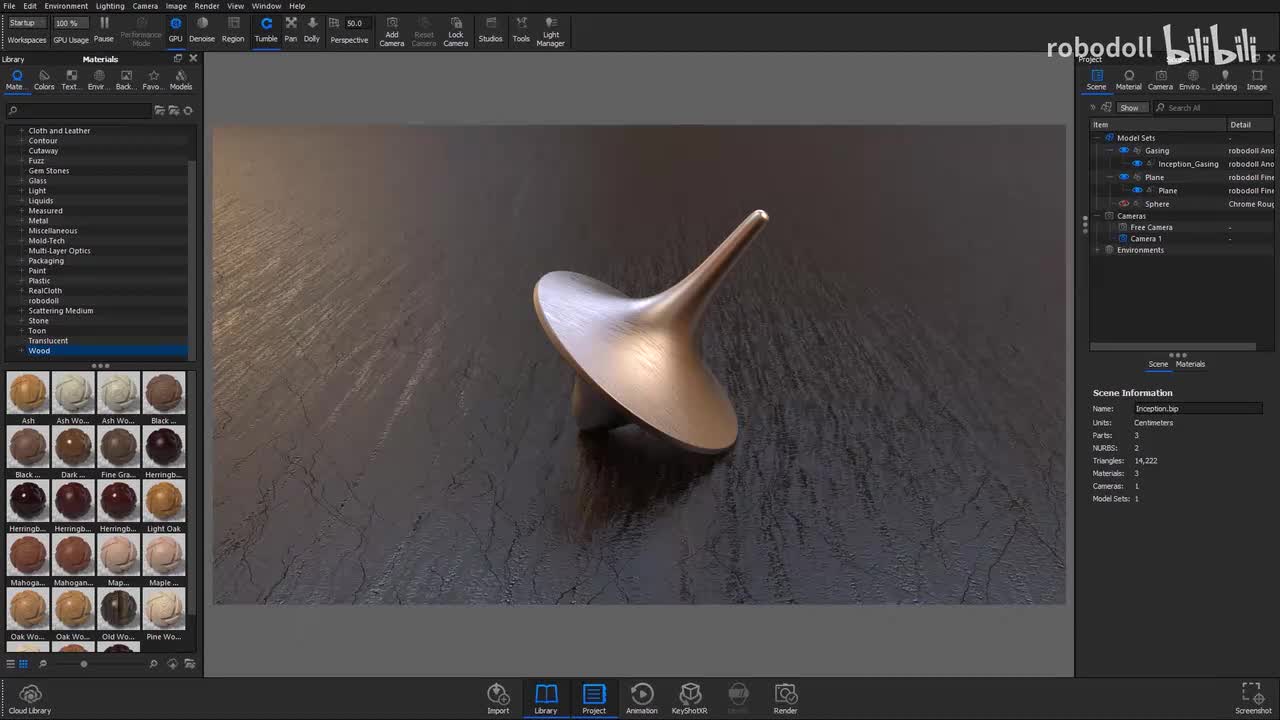Open the Cloud Library

pyautogui.click(x=30, y=699)
